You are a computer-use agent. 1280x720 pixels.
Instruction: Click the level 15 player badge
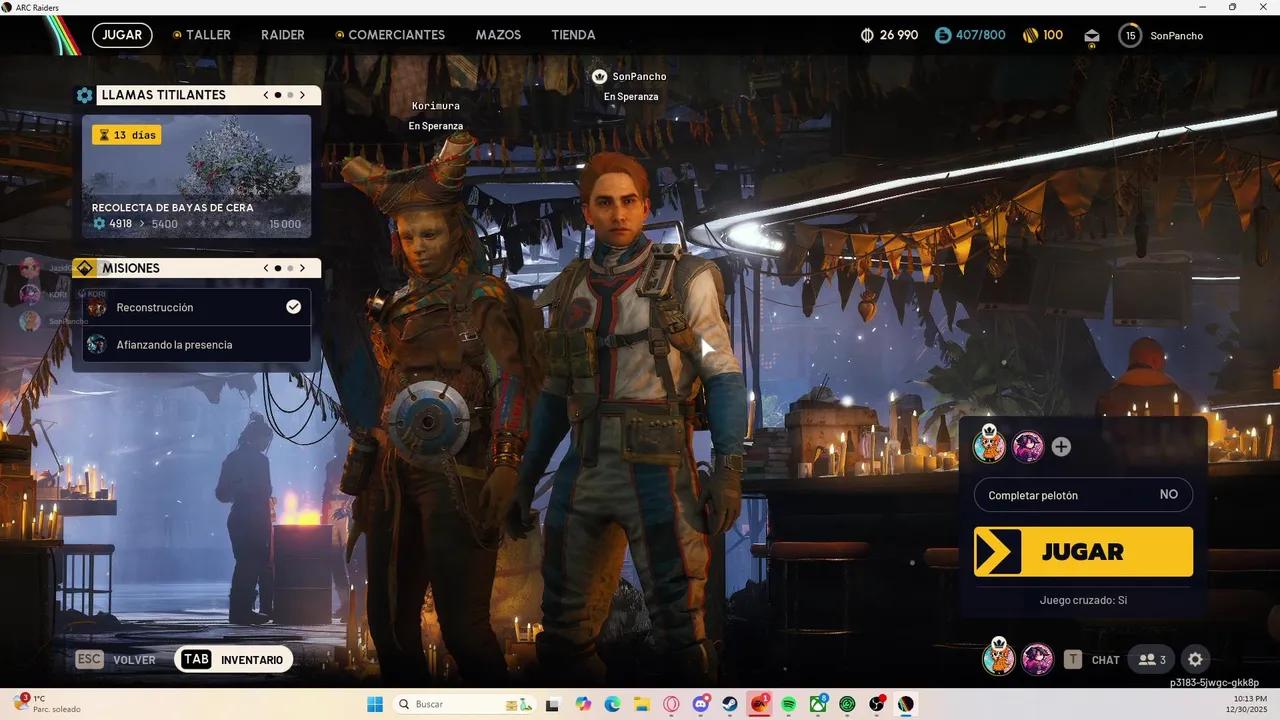pos(1130,35)
